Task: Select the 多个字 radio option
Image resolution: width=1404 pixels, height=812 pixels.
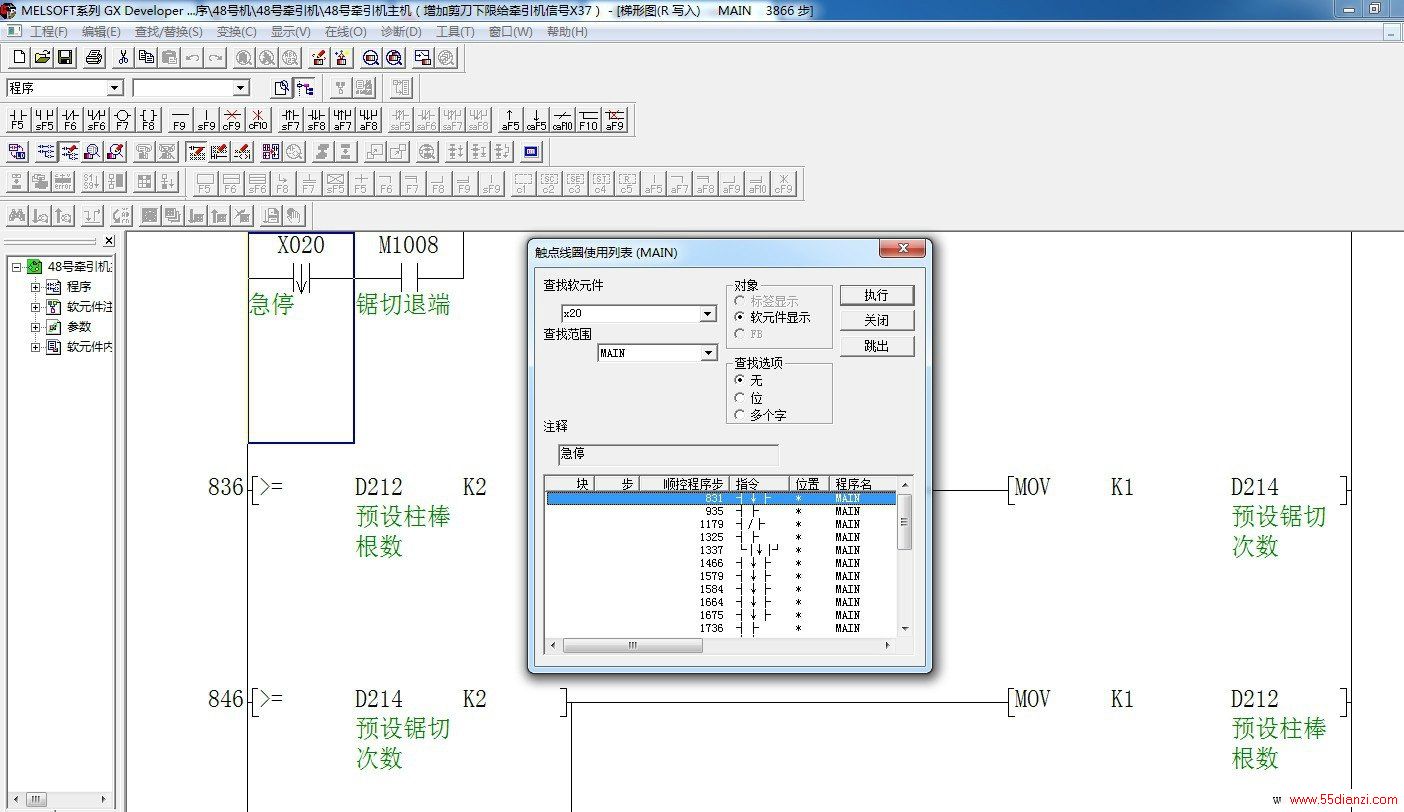Action: click(740, 414)
